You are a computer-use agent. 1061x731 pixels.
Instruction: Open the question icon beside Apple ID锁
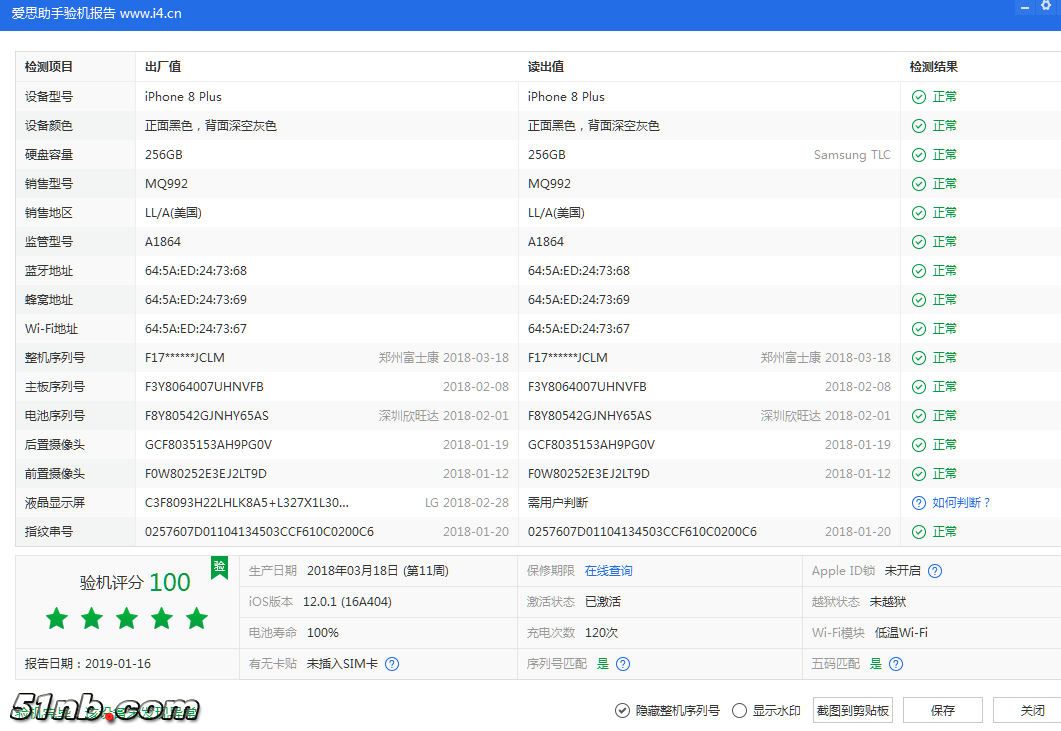(934, 570)
